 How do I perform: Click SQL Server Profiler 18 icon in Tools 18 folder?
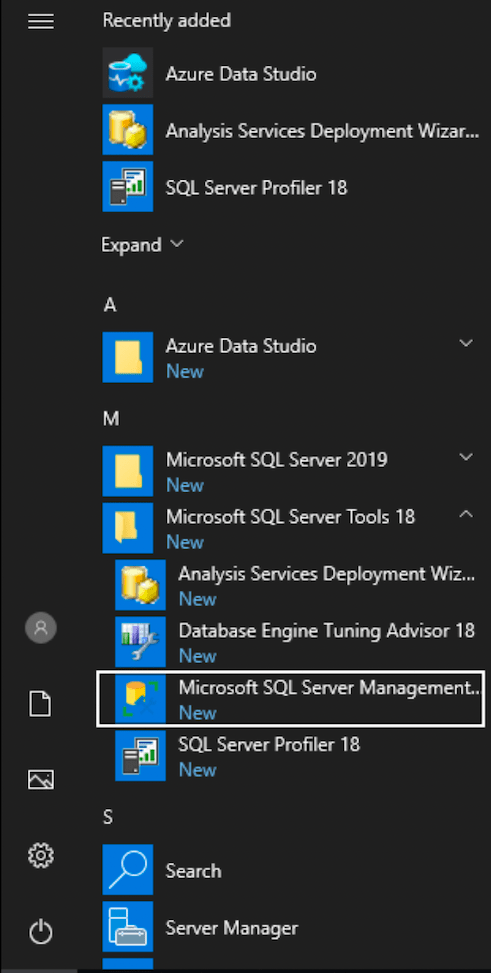click(x=140, y=756)
